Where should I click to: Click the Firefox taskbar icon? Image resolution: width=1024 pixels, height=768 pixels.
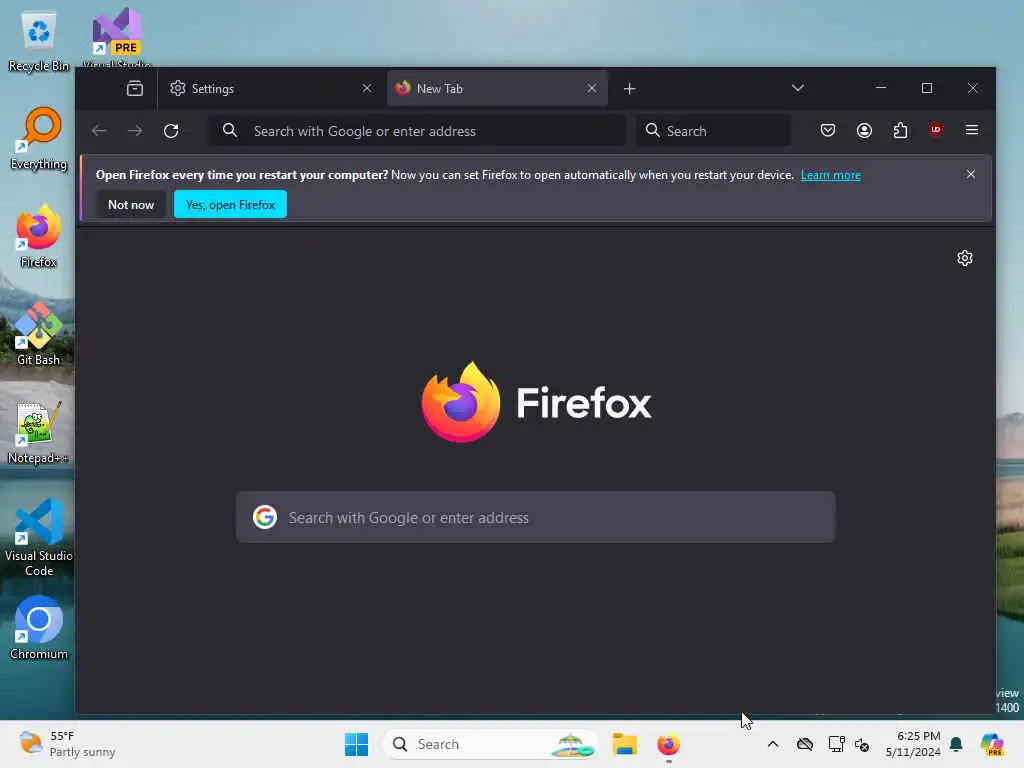click(x=668, y=744)
